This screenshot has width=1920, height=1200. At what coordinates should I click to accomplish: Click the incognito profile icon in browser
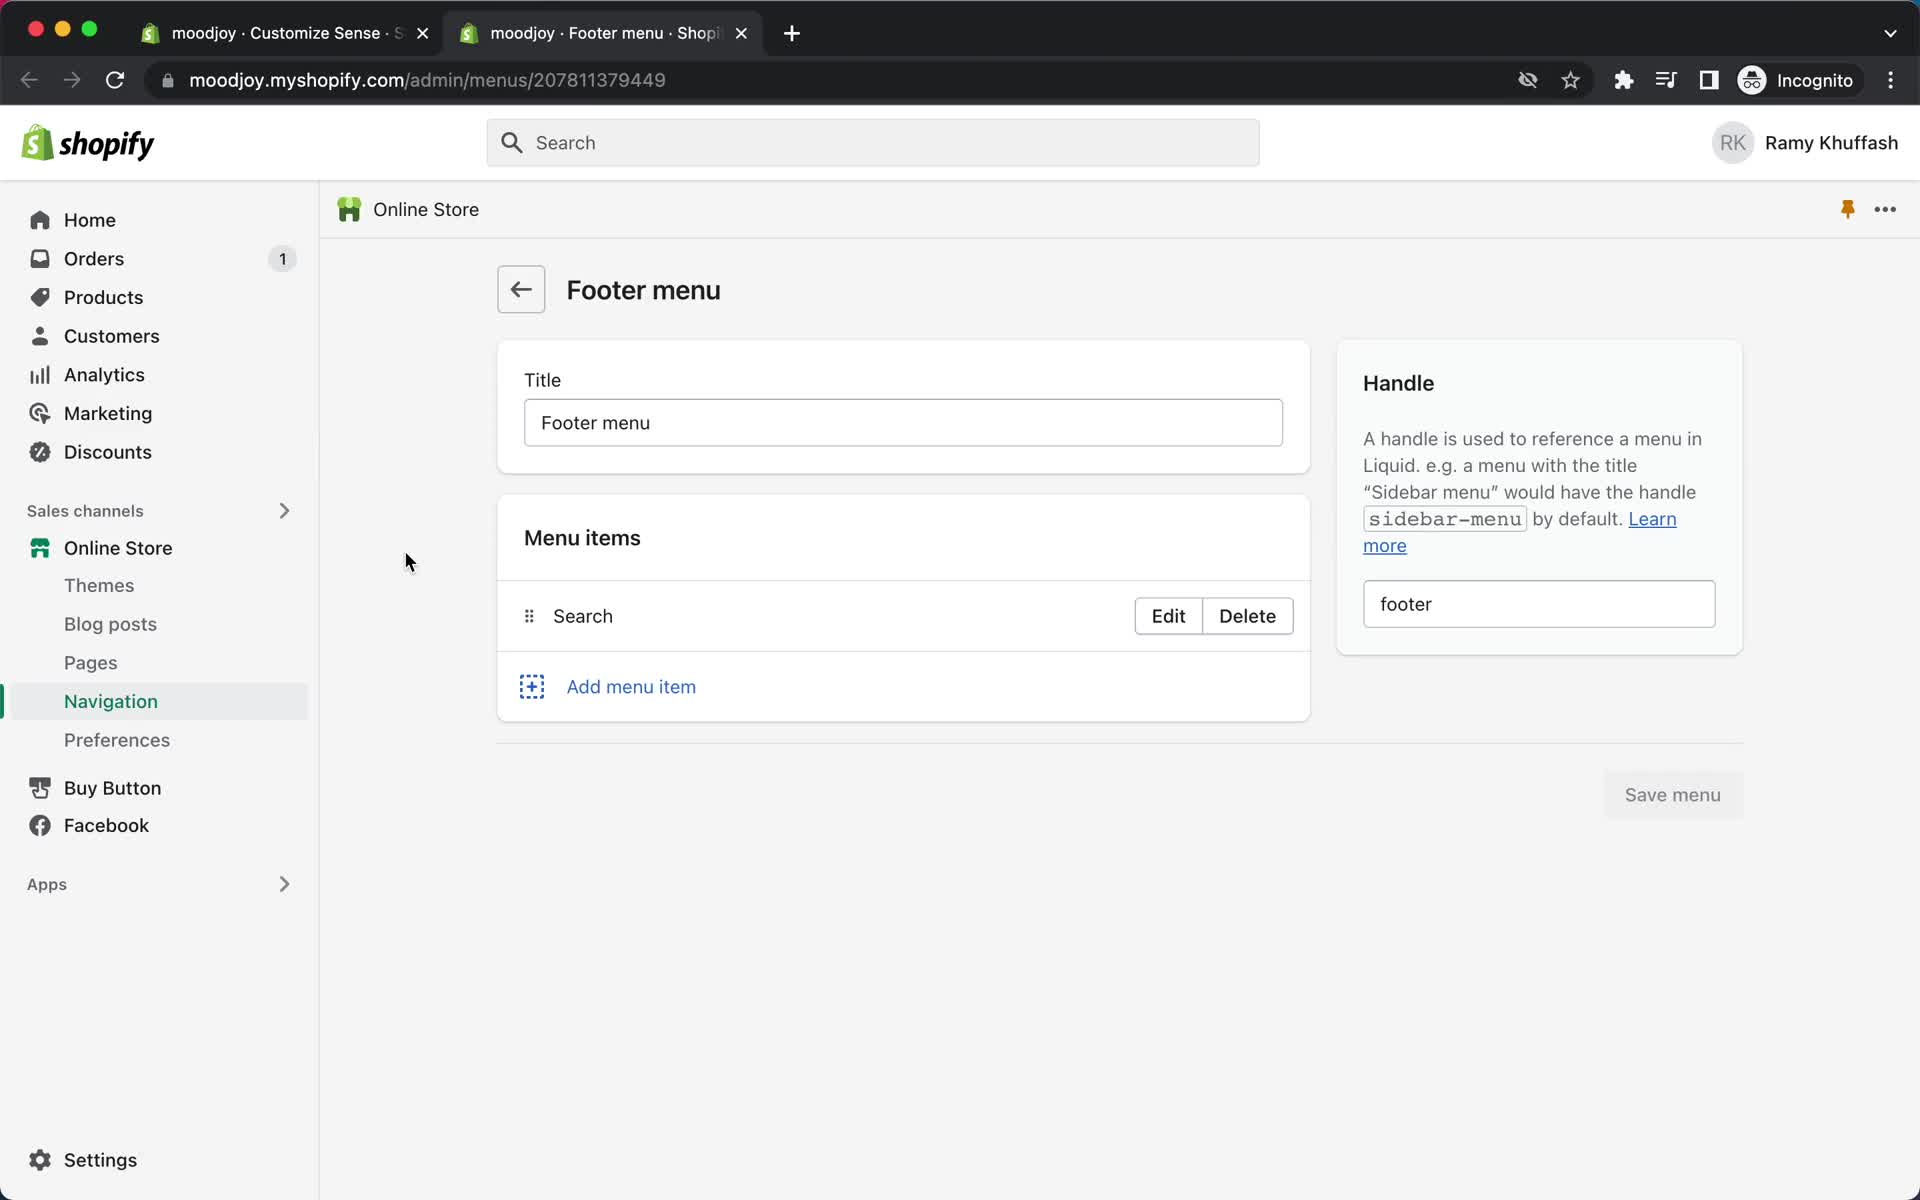point(1753,80)
